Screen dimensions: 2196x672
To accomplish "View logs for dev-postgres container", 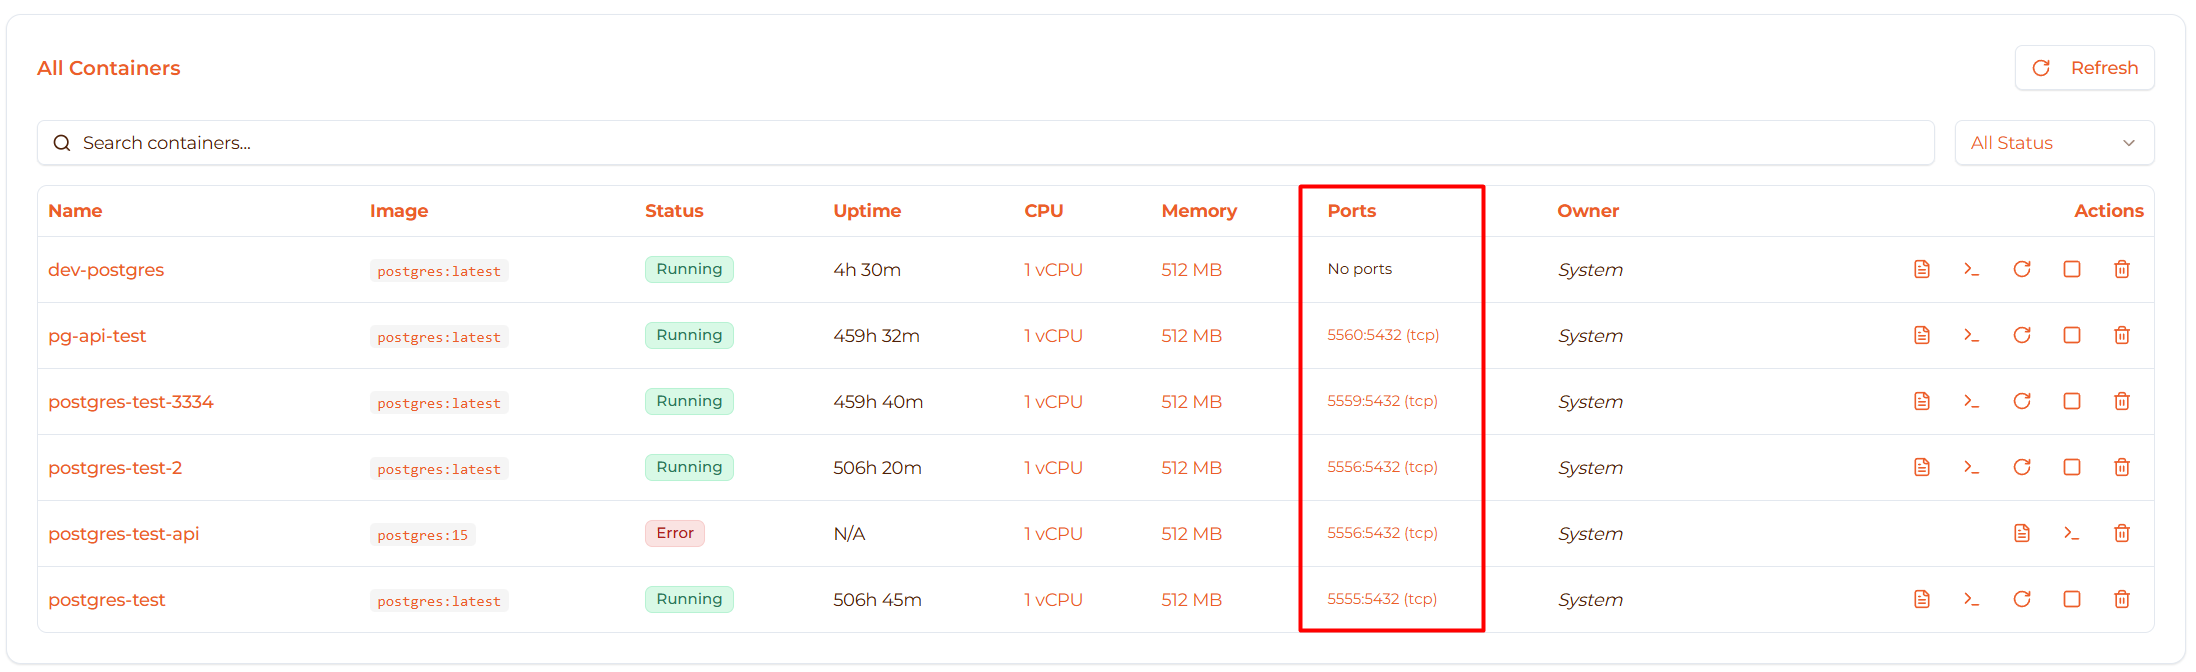I will click(1921, 269).
